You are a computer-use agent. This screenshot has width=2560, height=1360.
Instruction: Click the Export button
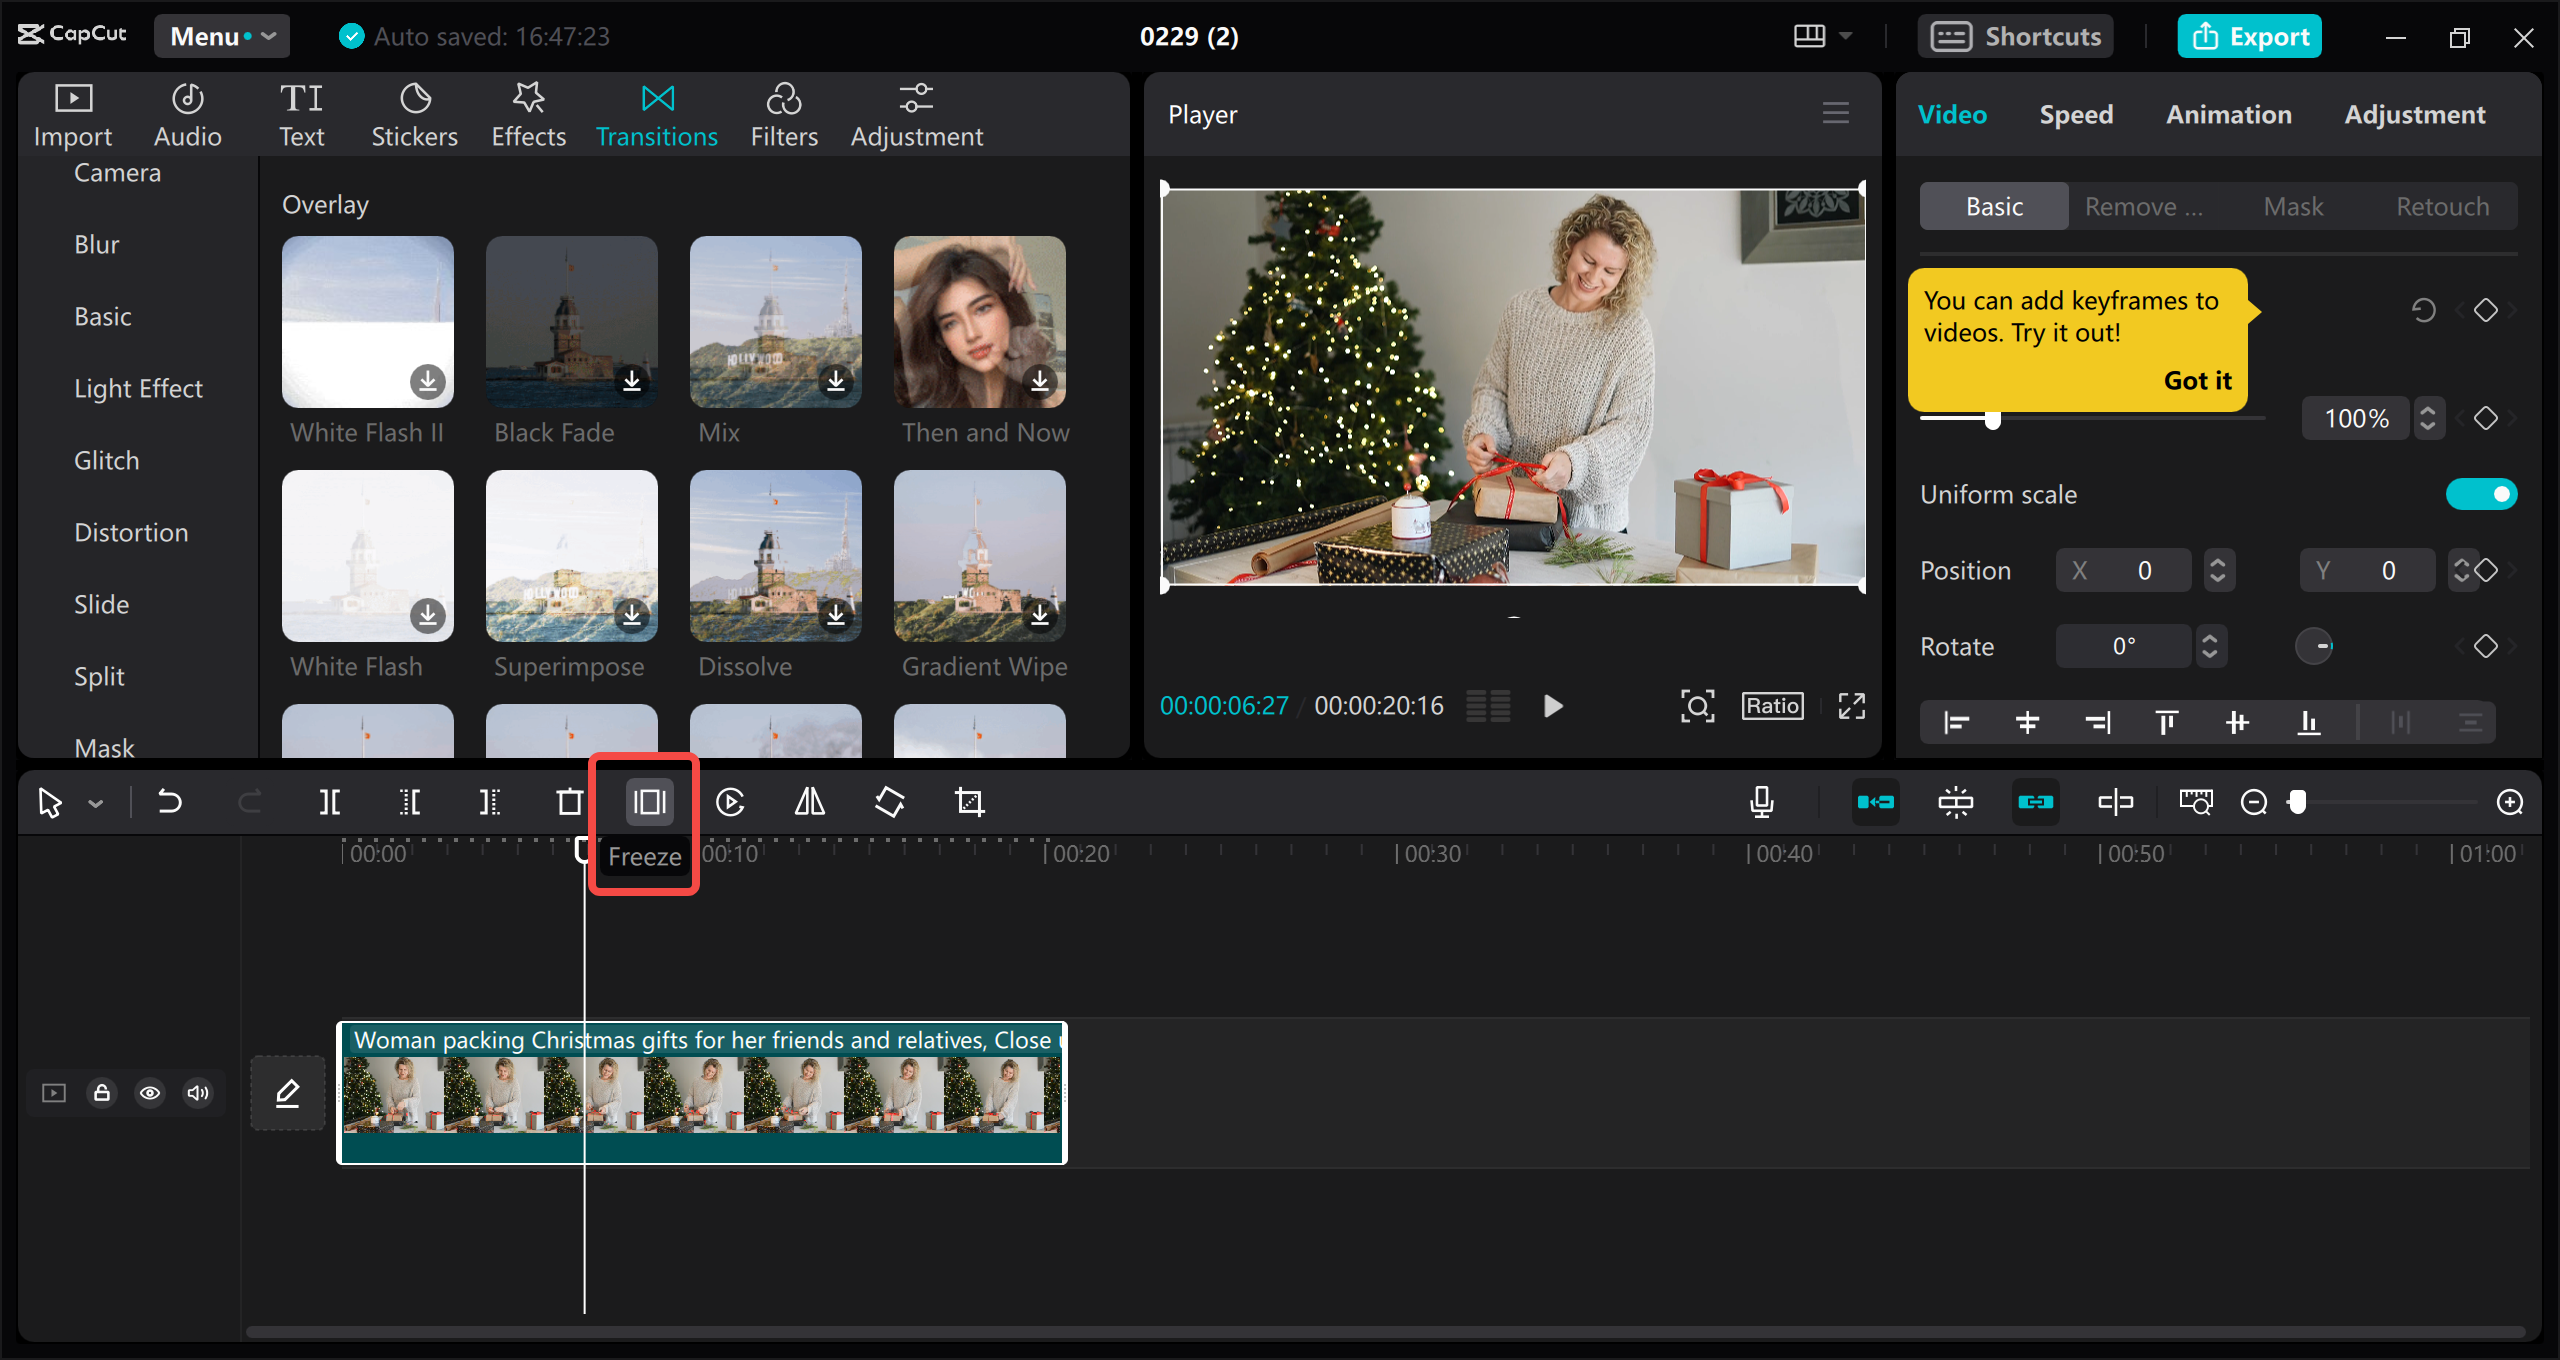pos(2249,36)
